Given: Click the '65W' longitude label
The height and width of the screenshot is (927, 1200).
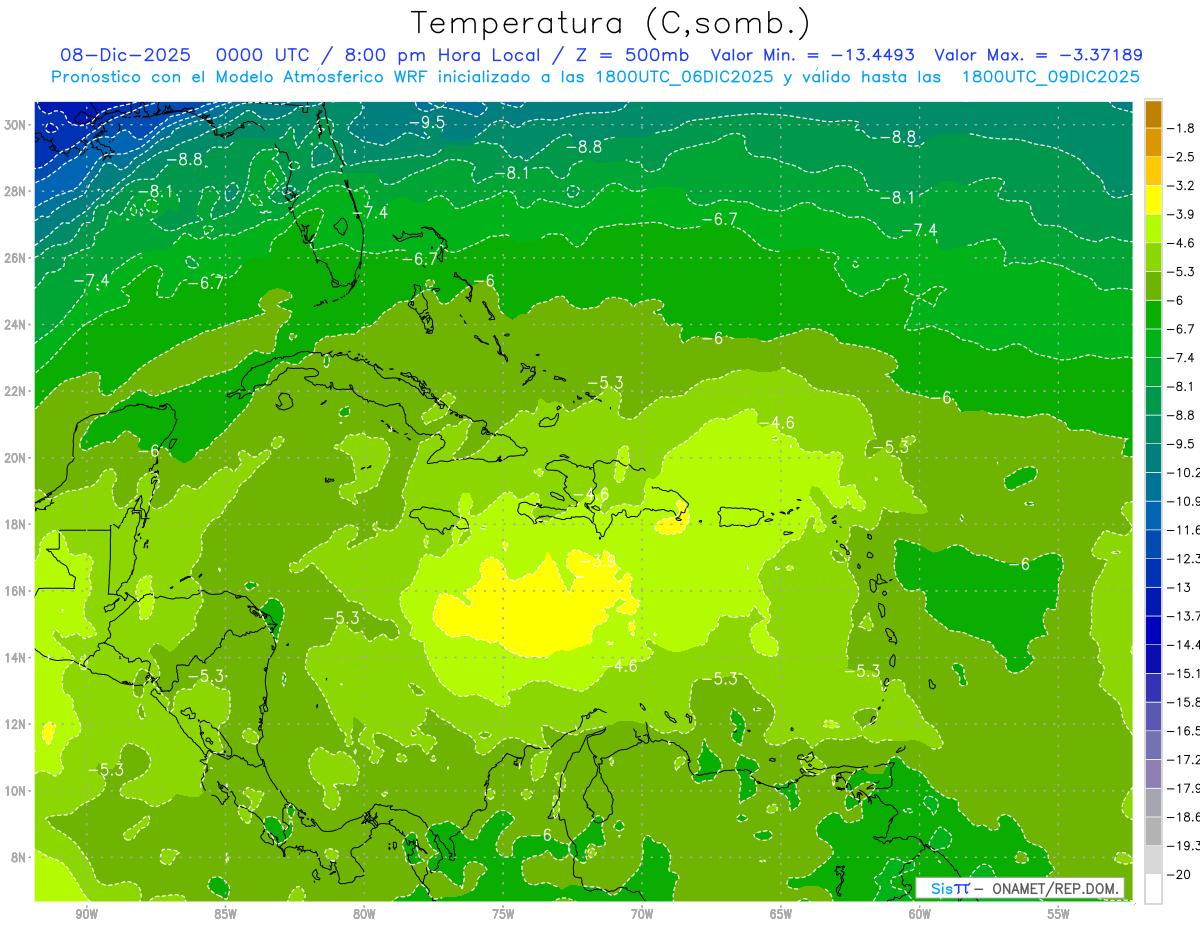Looking at the screenshot, I should coord(781,914).
